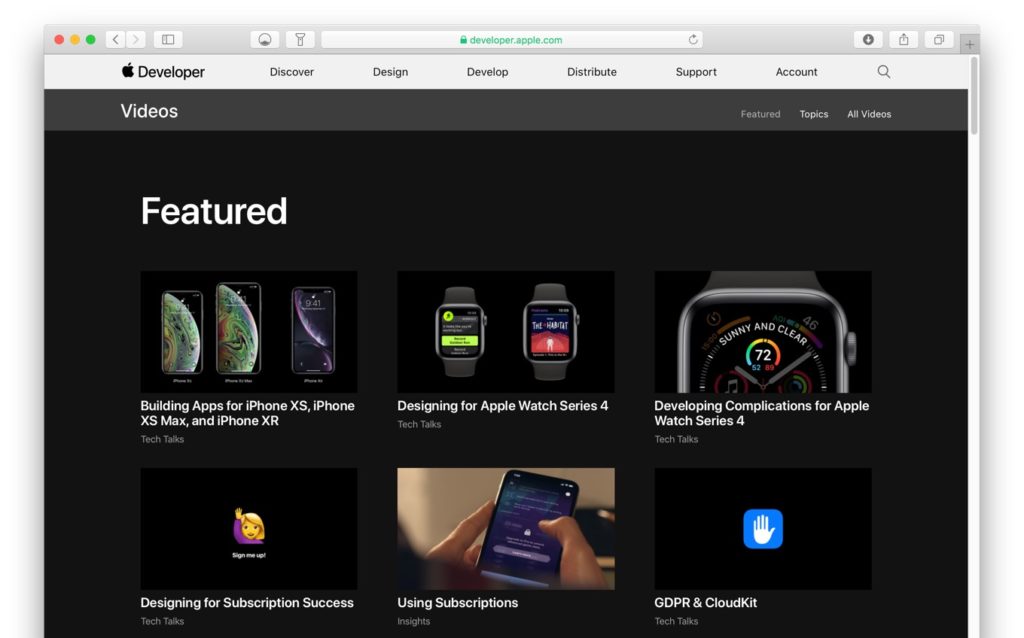Activate the search magnifier icon
The height and width of the screenshot is (638, 1024).
coord(883,71)
